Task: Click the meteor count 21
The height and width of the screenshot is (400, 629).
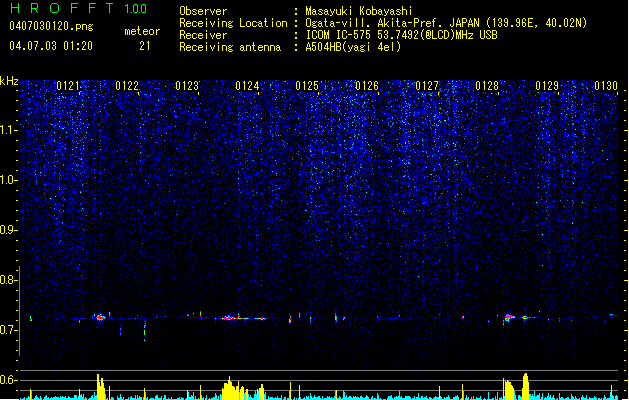Action: coord(145,46)
